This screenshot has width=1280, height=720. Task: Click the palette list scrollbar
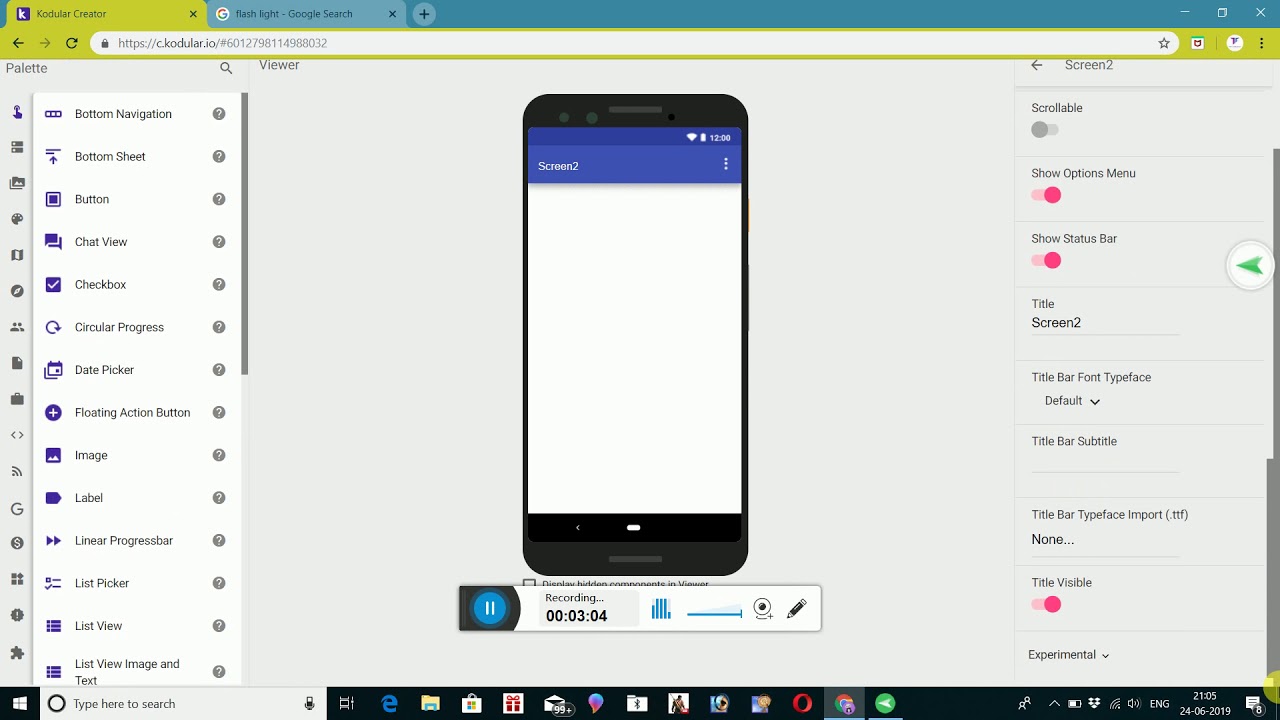[x=244, y=235]
